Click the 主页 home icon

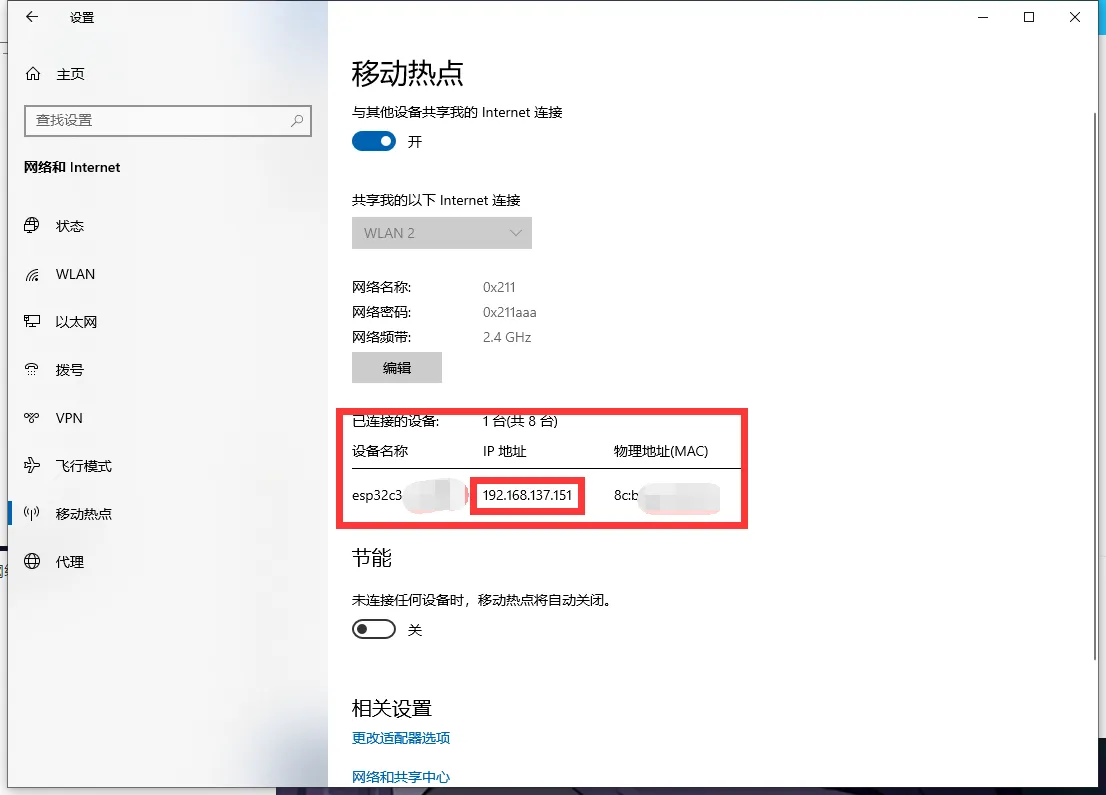click(33, 74)
